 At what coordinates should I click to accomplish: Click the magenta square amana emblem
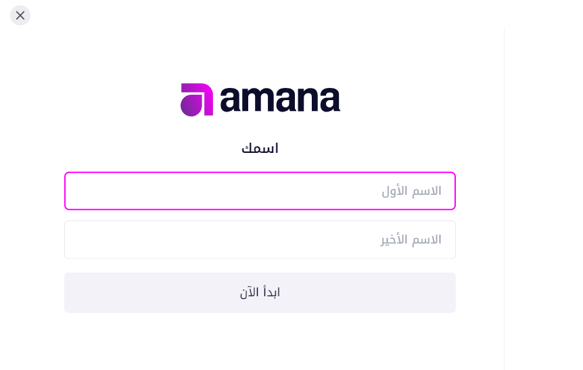point(197,100)
